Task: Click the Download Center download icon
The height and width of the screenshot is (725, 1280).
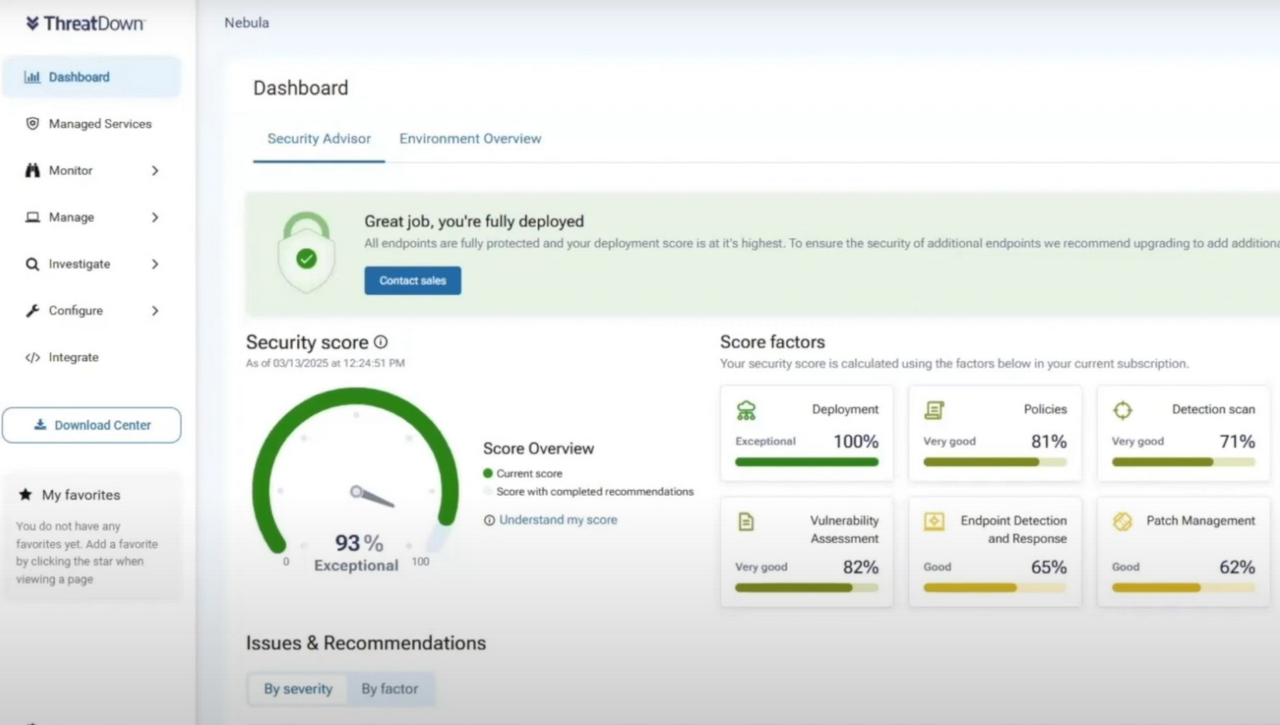Action: tap(39, 424)
